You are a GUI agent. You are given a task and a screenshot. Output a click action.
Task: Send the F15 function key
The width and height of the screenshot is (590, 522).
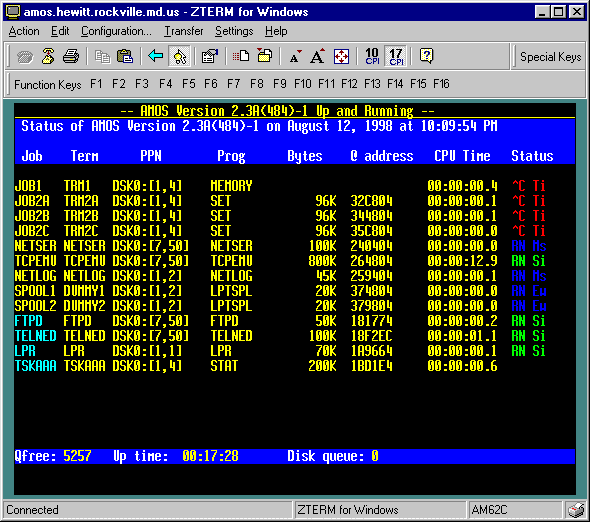click(418, 84)
